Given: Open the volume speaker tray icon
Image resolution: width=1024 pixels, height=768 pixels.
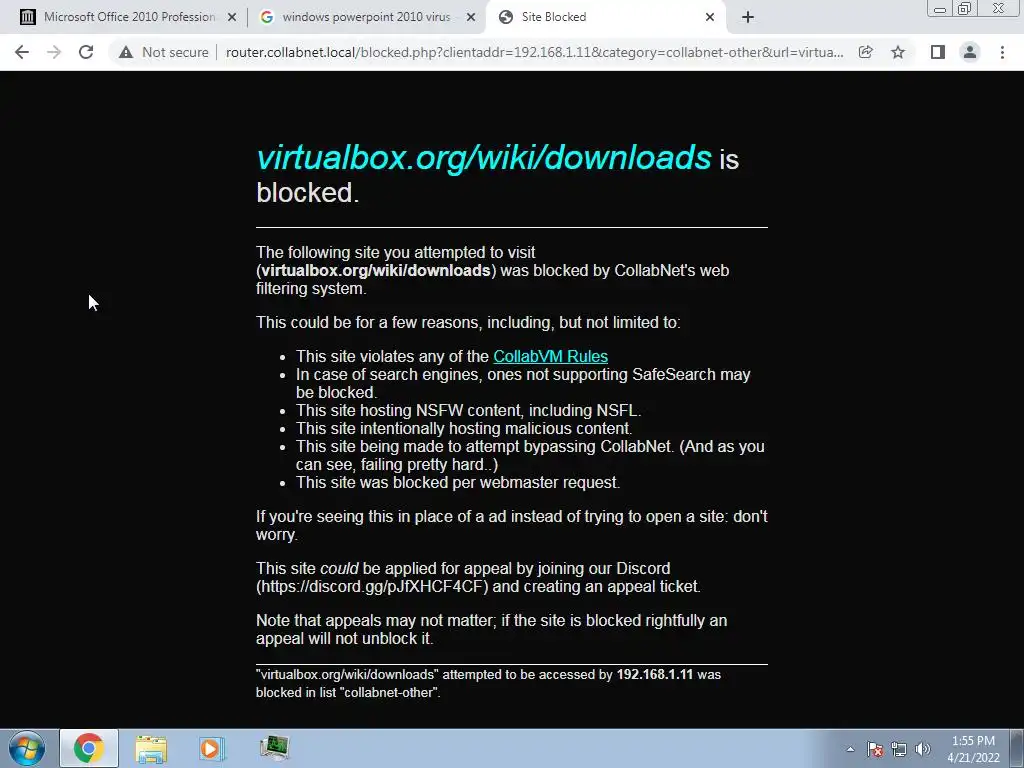Looking at the screenshot, I should tap(923, 750).
